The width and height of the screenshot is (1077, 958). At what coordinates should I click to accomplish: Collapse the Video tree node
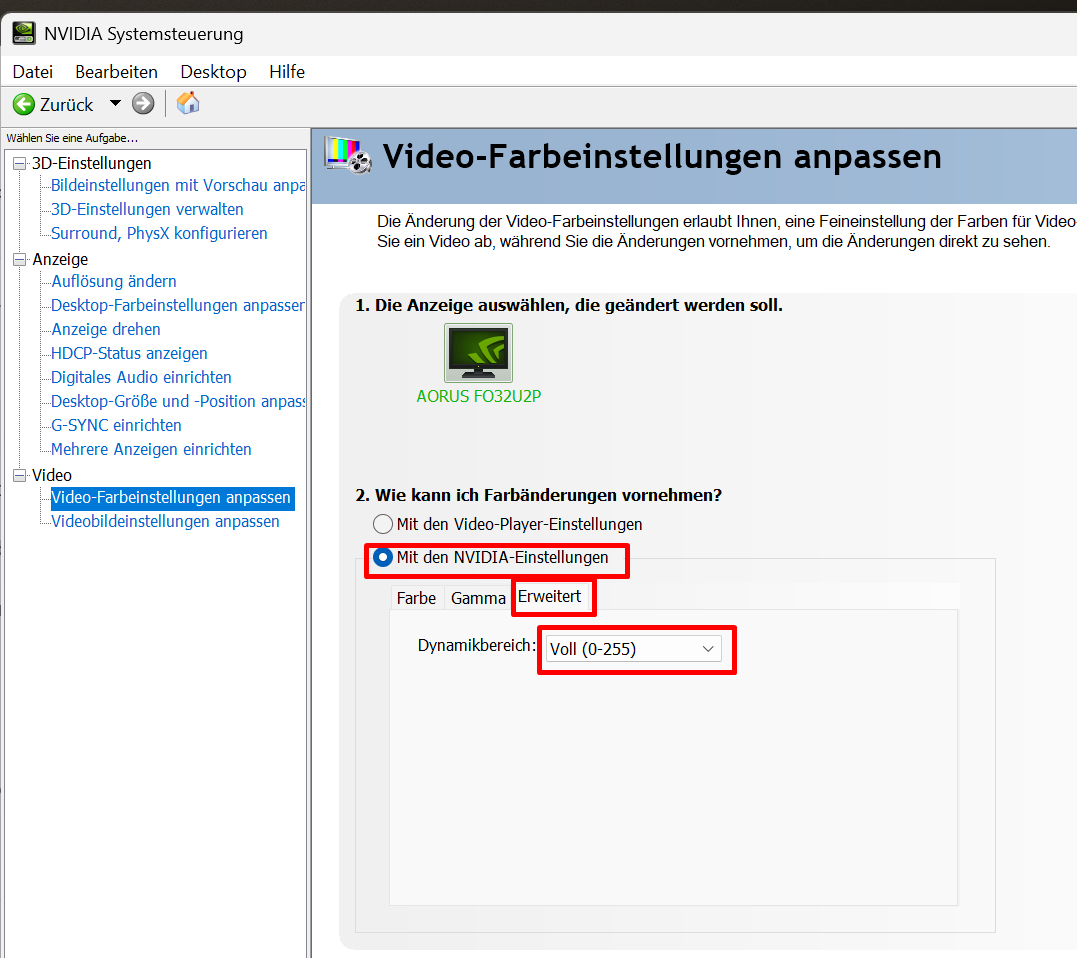click(x=20, y=475)
